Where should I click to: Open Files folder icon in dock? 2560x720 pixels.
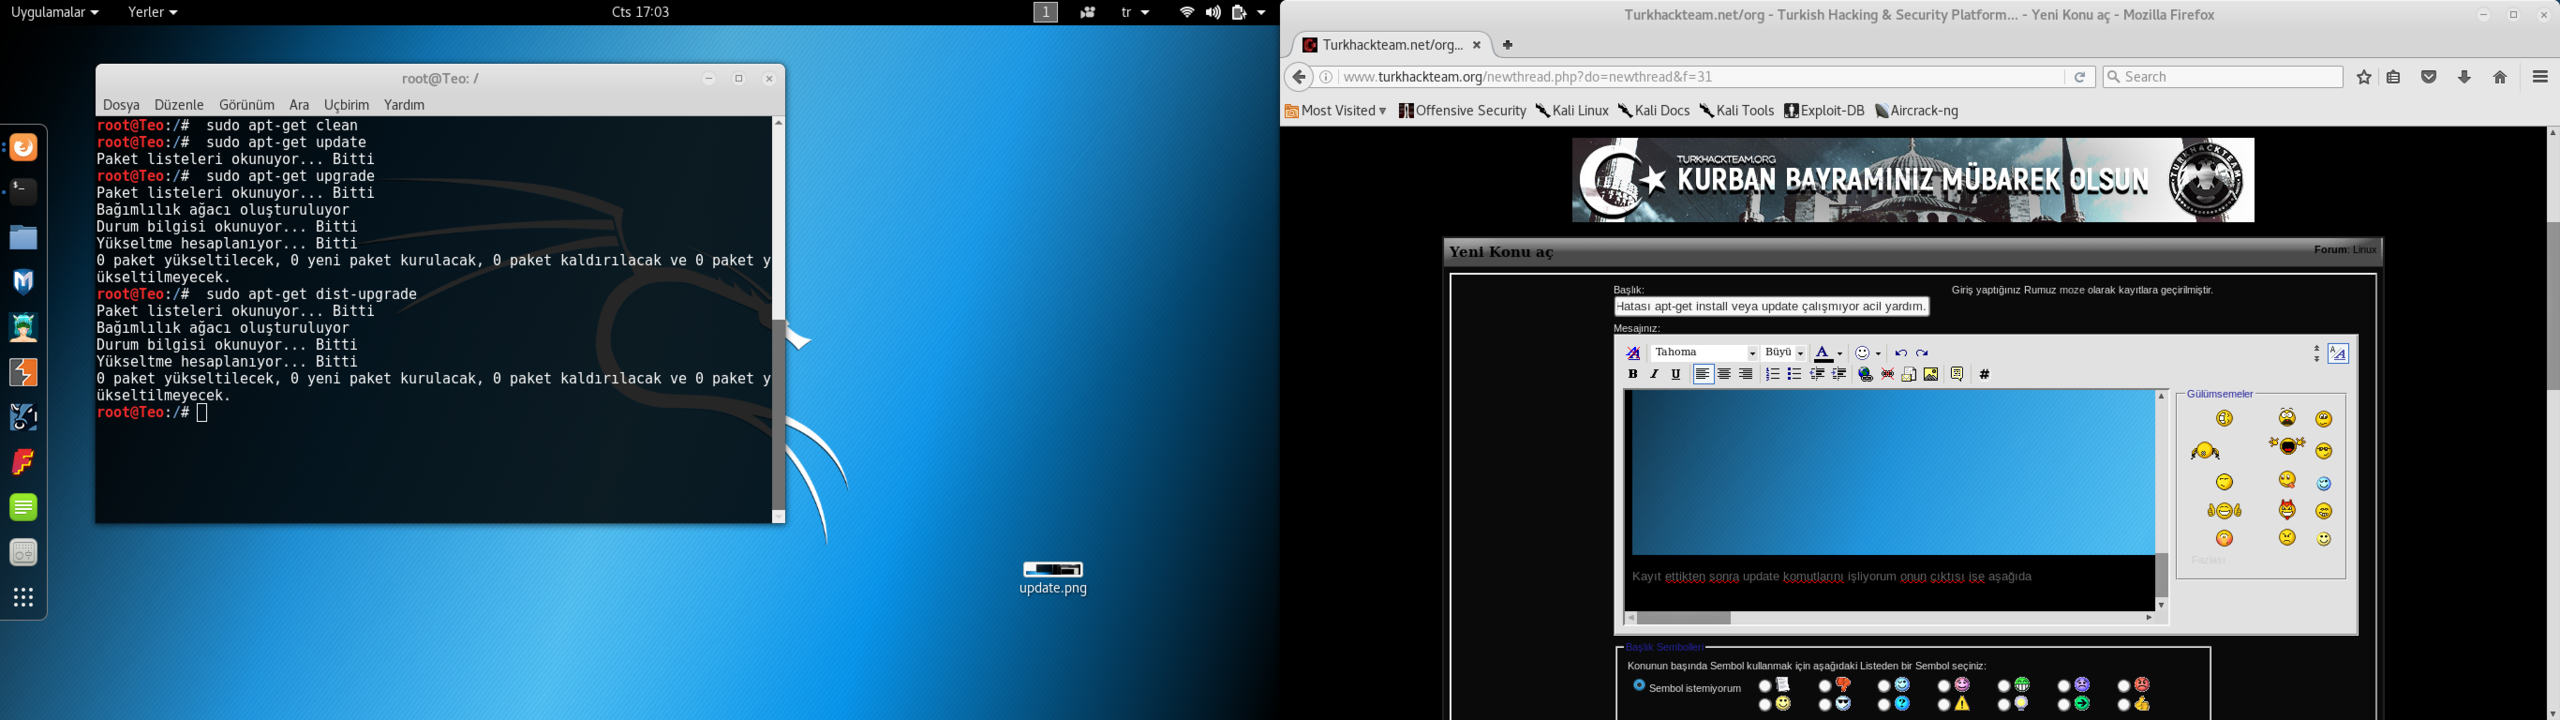(24, 237)
